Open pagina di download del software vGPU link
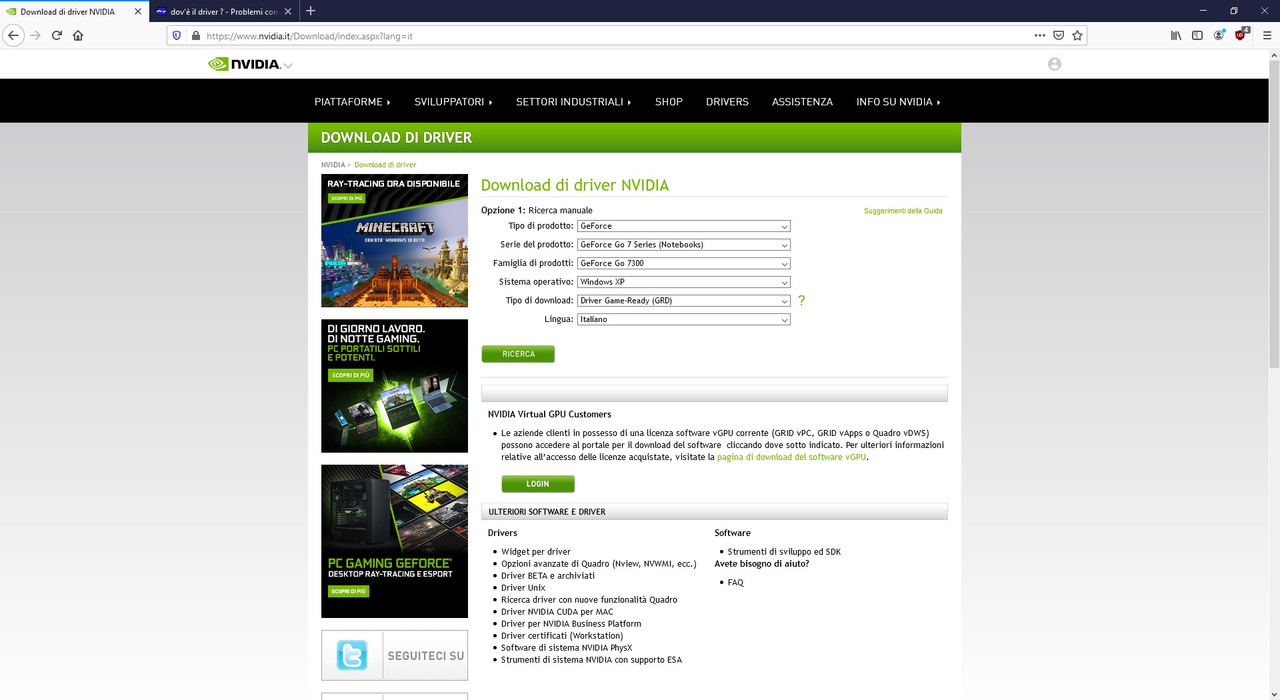 (x=792, y=457)
